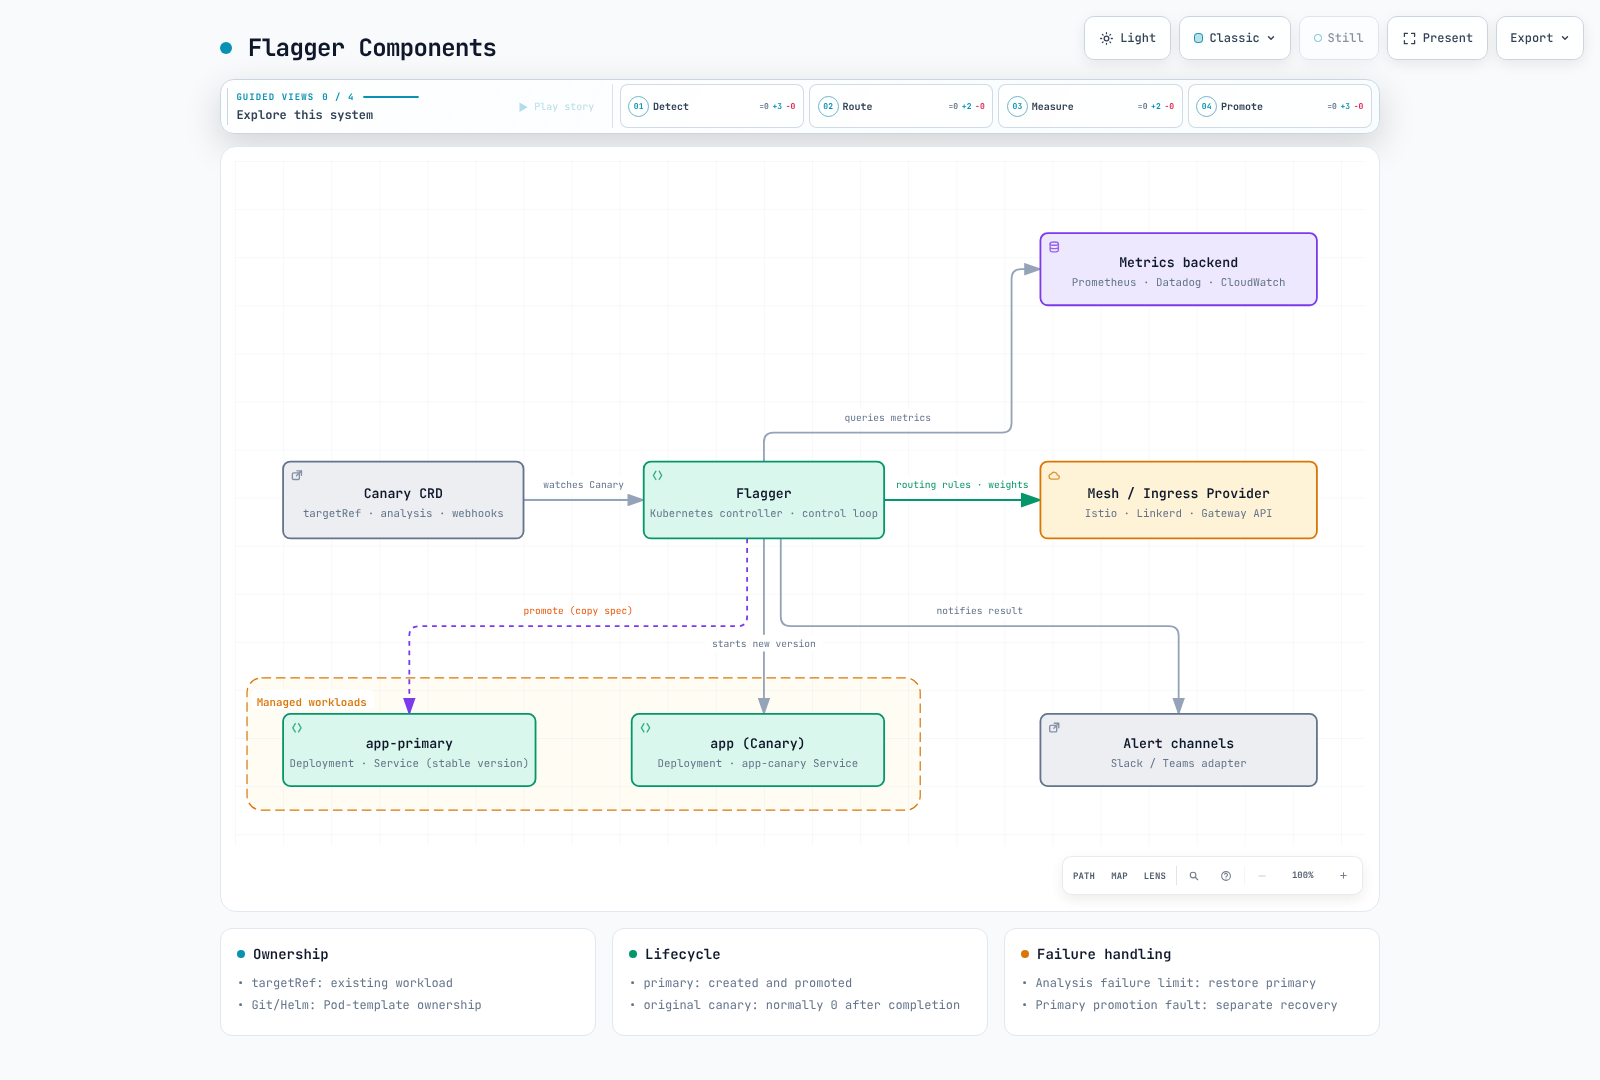Image resolution: width=1600 pixels, height=1080 pixels.
Task: Toggle MAP mode in canvas toolbar
Action: pos(1119,876)
